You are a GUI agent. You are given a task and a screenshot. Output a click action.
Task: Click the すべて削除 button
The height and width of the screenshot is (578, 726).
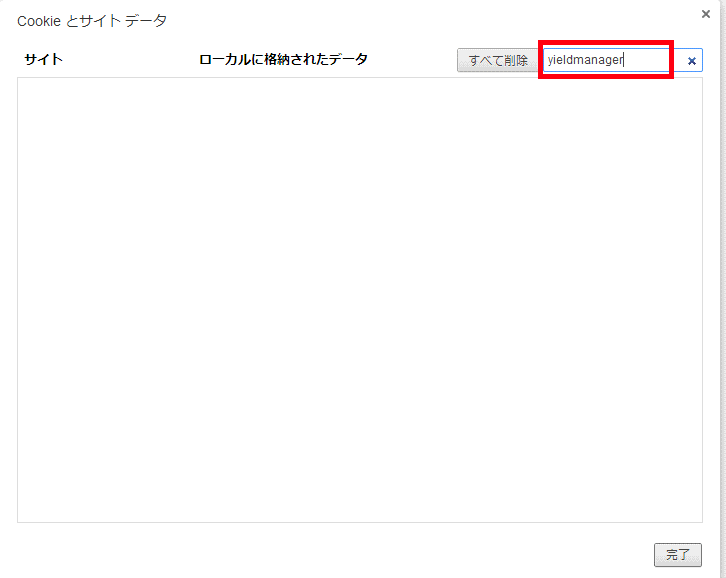[x=498, y=60]
